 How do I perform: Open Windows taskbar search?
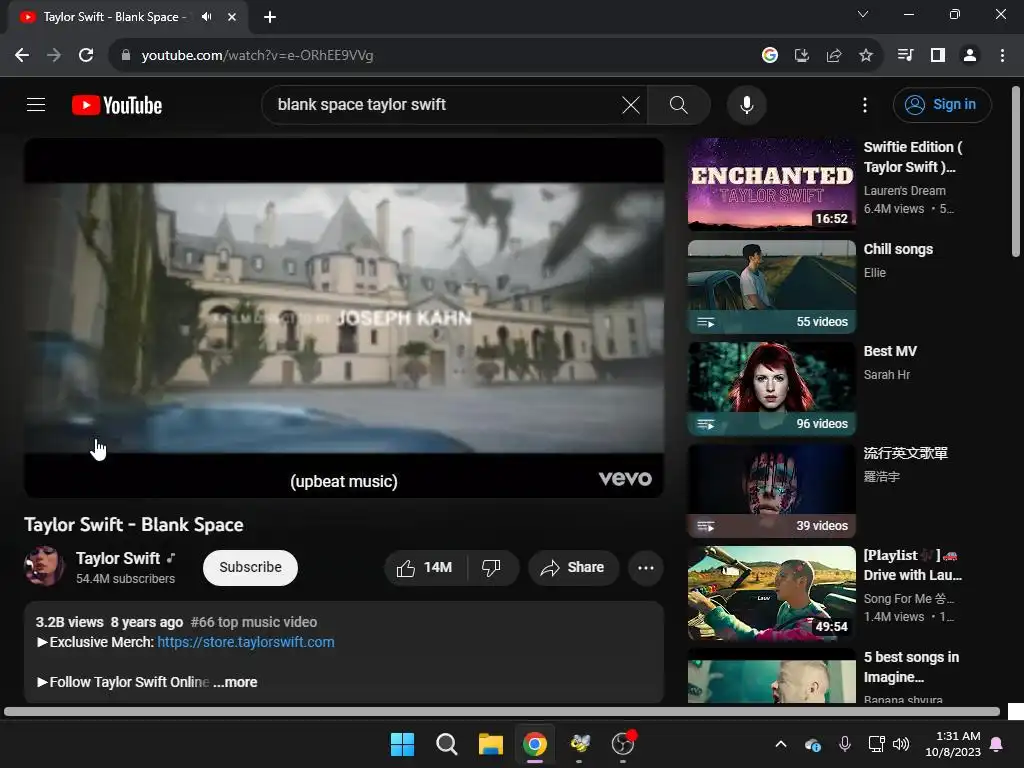coord(447,744)
